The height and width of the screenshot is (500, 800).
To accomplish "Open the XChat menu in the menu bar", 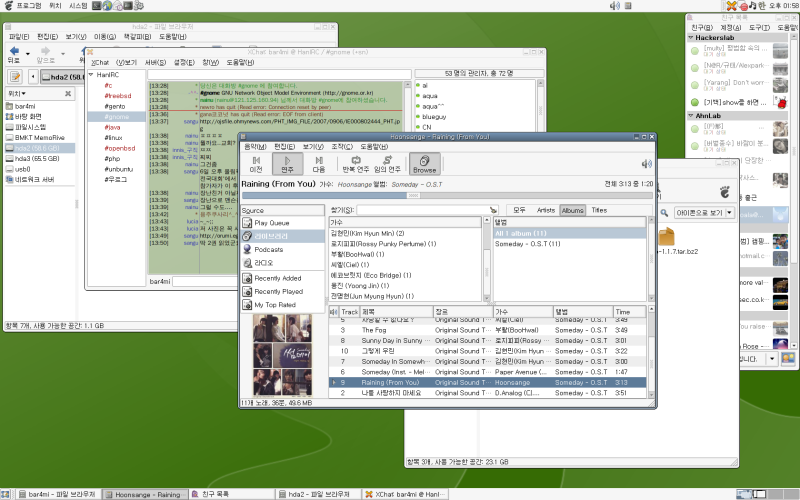I will click(100, 62).
